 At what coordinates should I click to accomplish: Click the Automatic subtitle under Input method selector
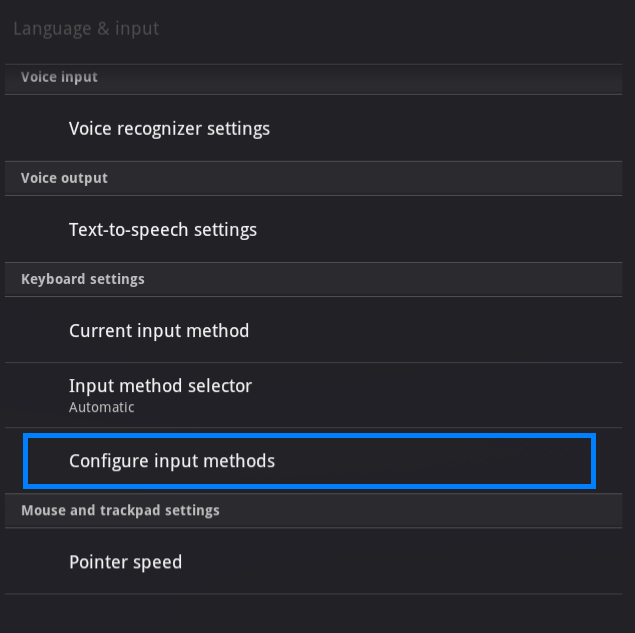coord(101,407)
